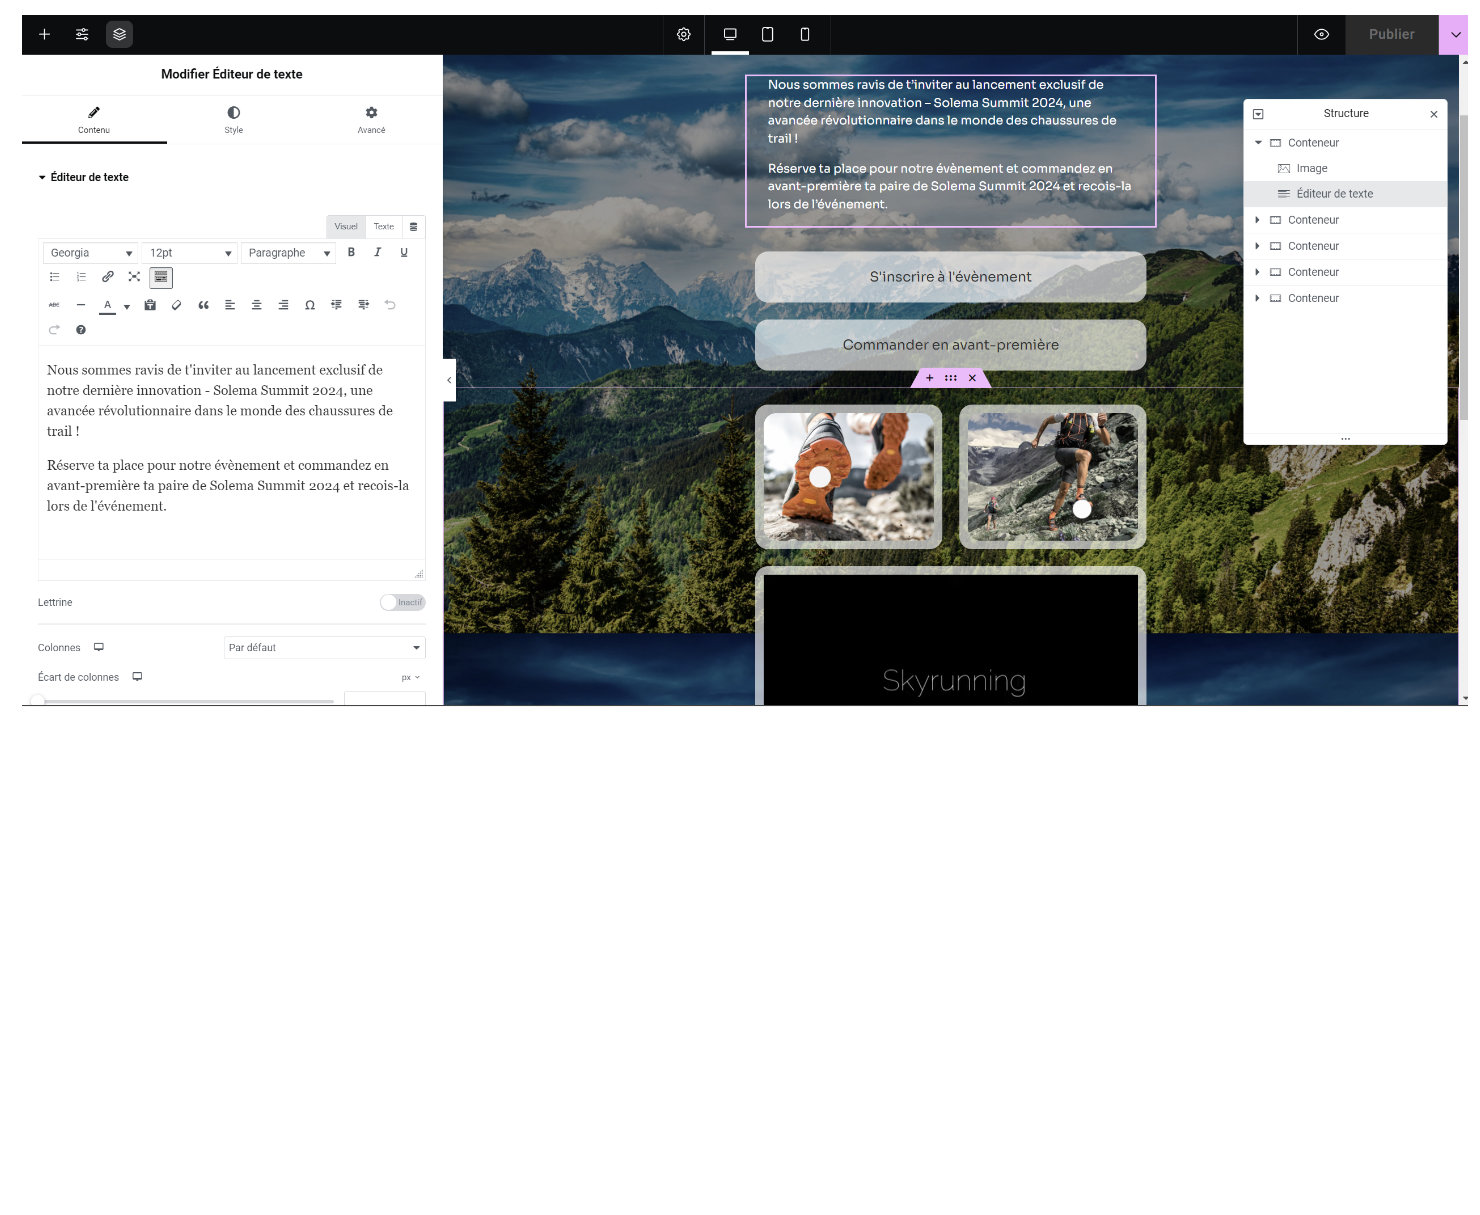Decrease indent of paragraph
The width and height of the screenshot is (1480, 1215).
point(336,305)
